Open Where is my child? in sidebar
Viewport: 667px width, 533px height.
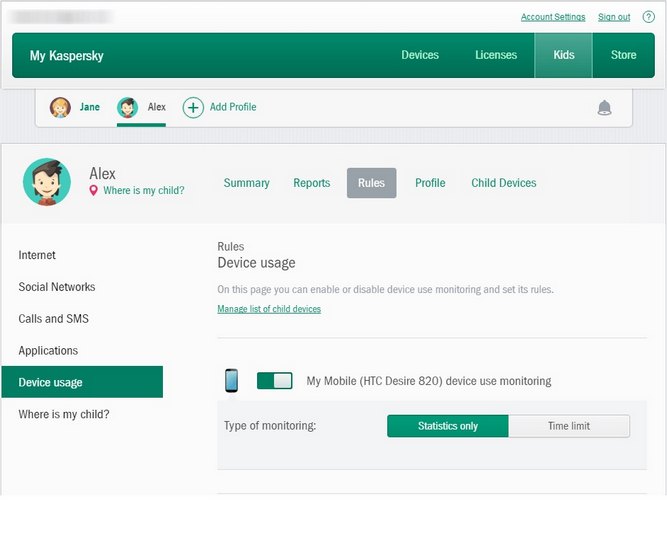point(64,414)
